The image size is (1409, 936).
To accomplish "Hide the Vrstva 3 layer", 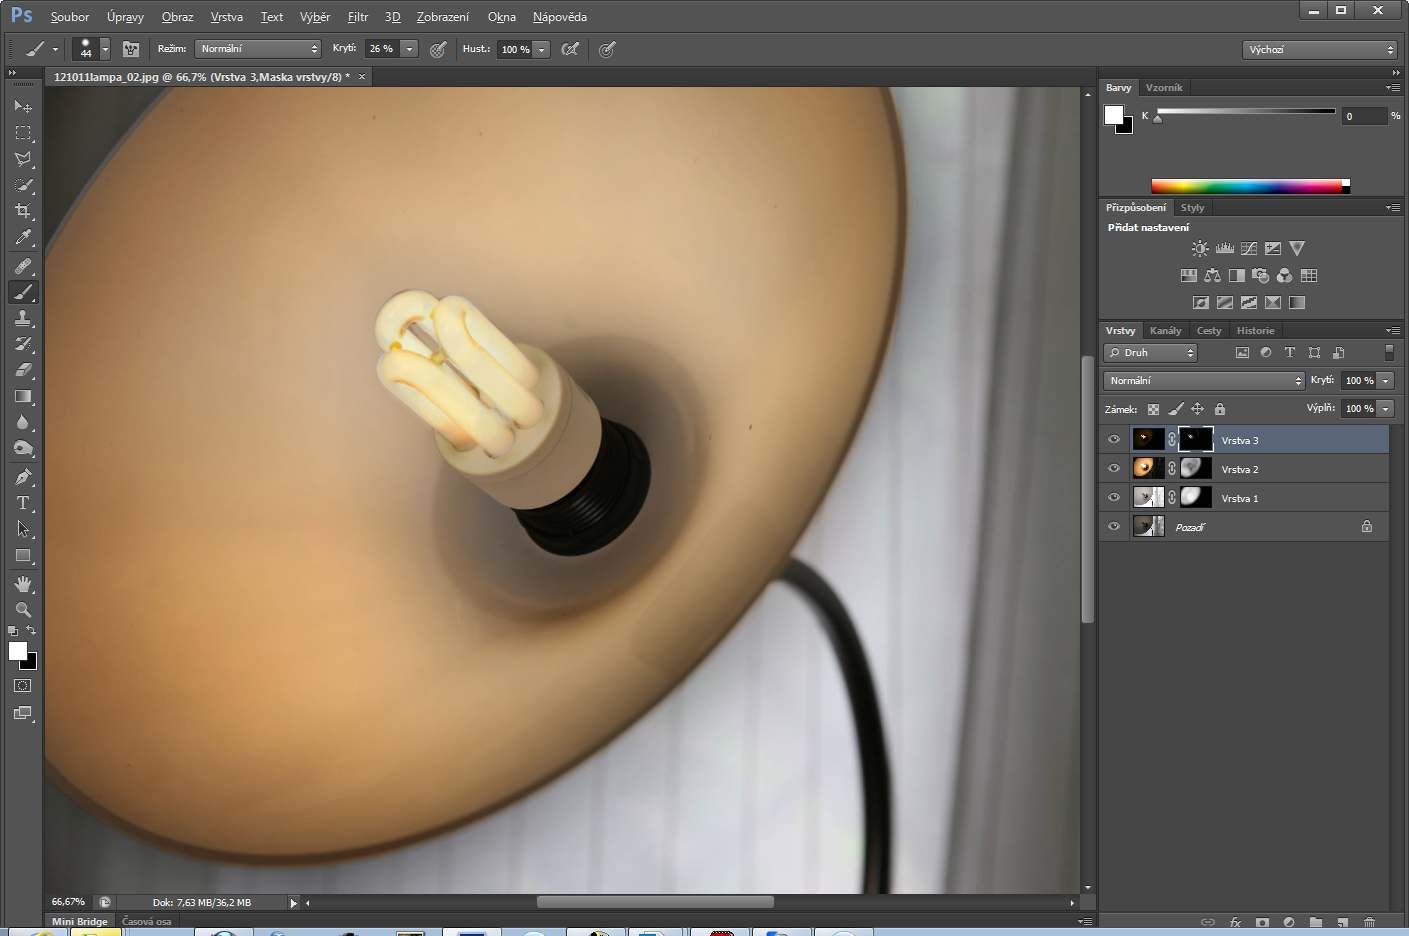I will (x=1114, y=439).
